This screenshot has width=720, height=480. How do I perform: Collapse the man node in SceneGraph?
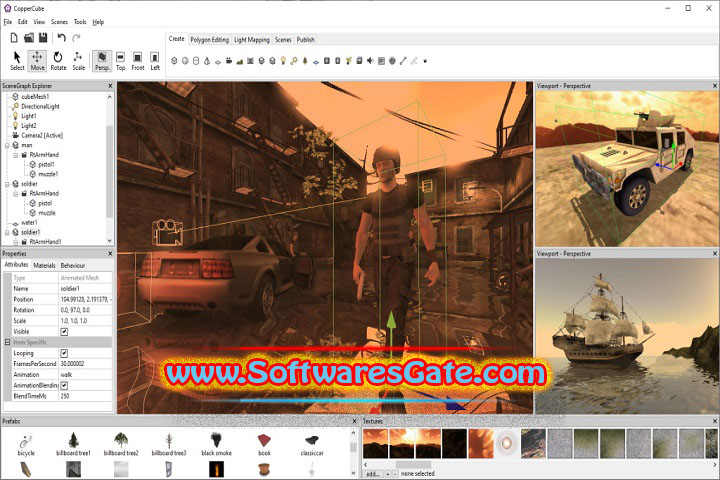click(x=7, y=145)
